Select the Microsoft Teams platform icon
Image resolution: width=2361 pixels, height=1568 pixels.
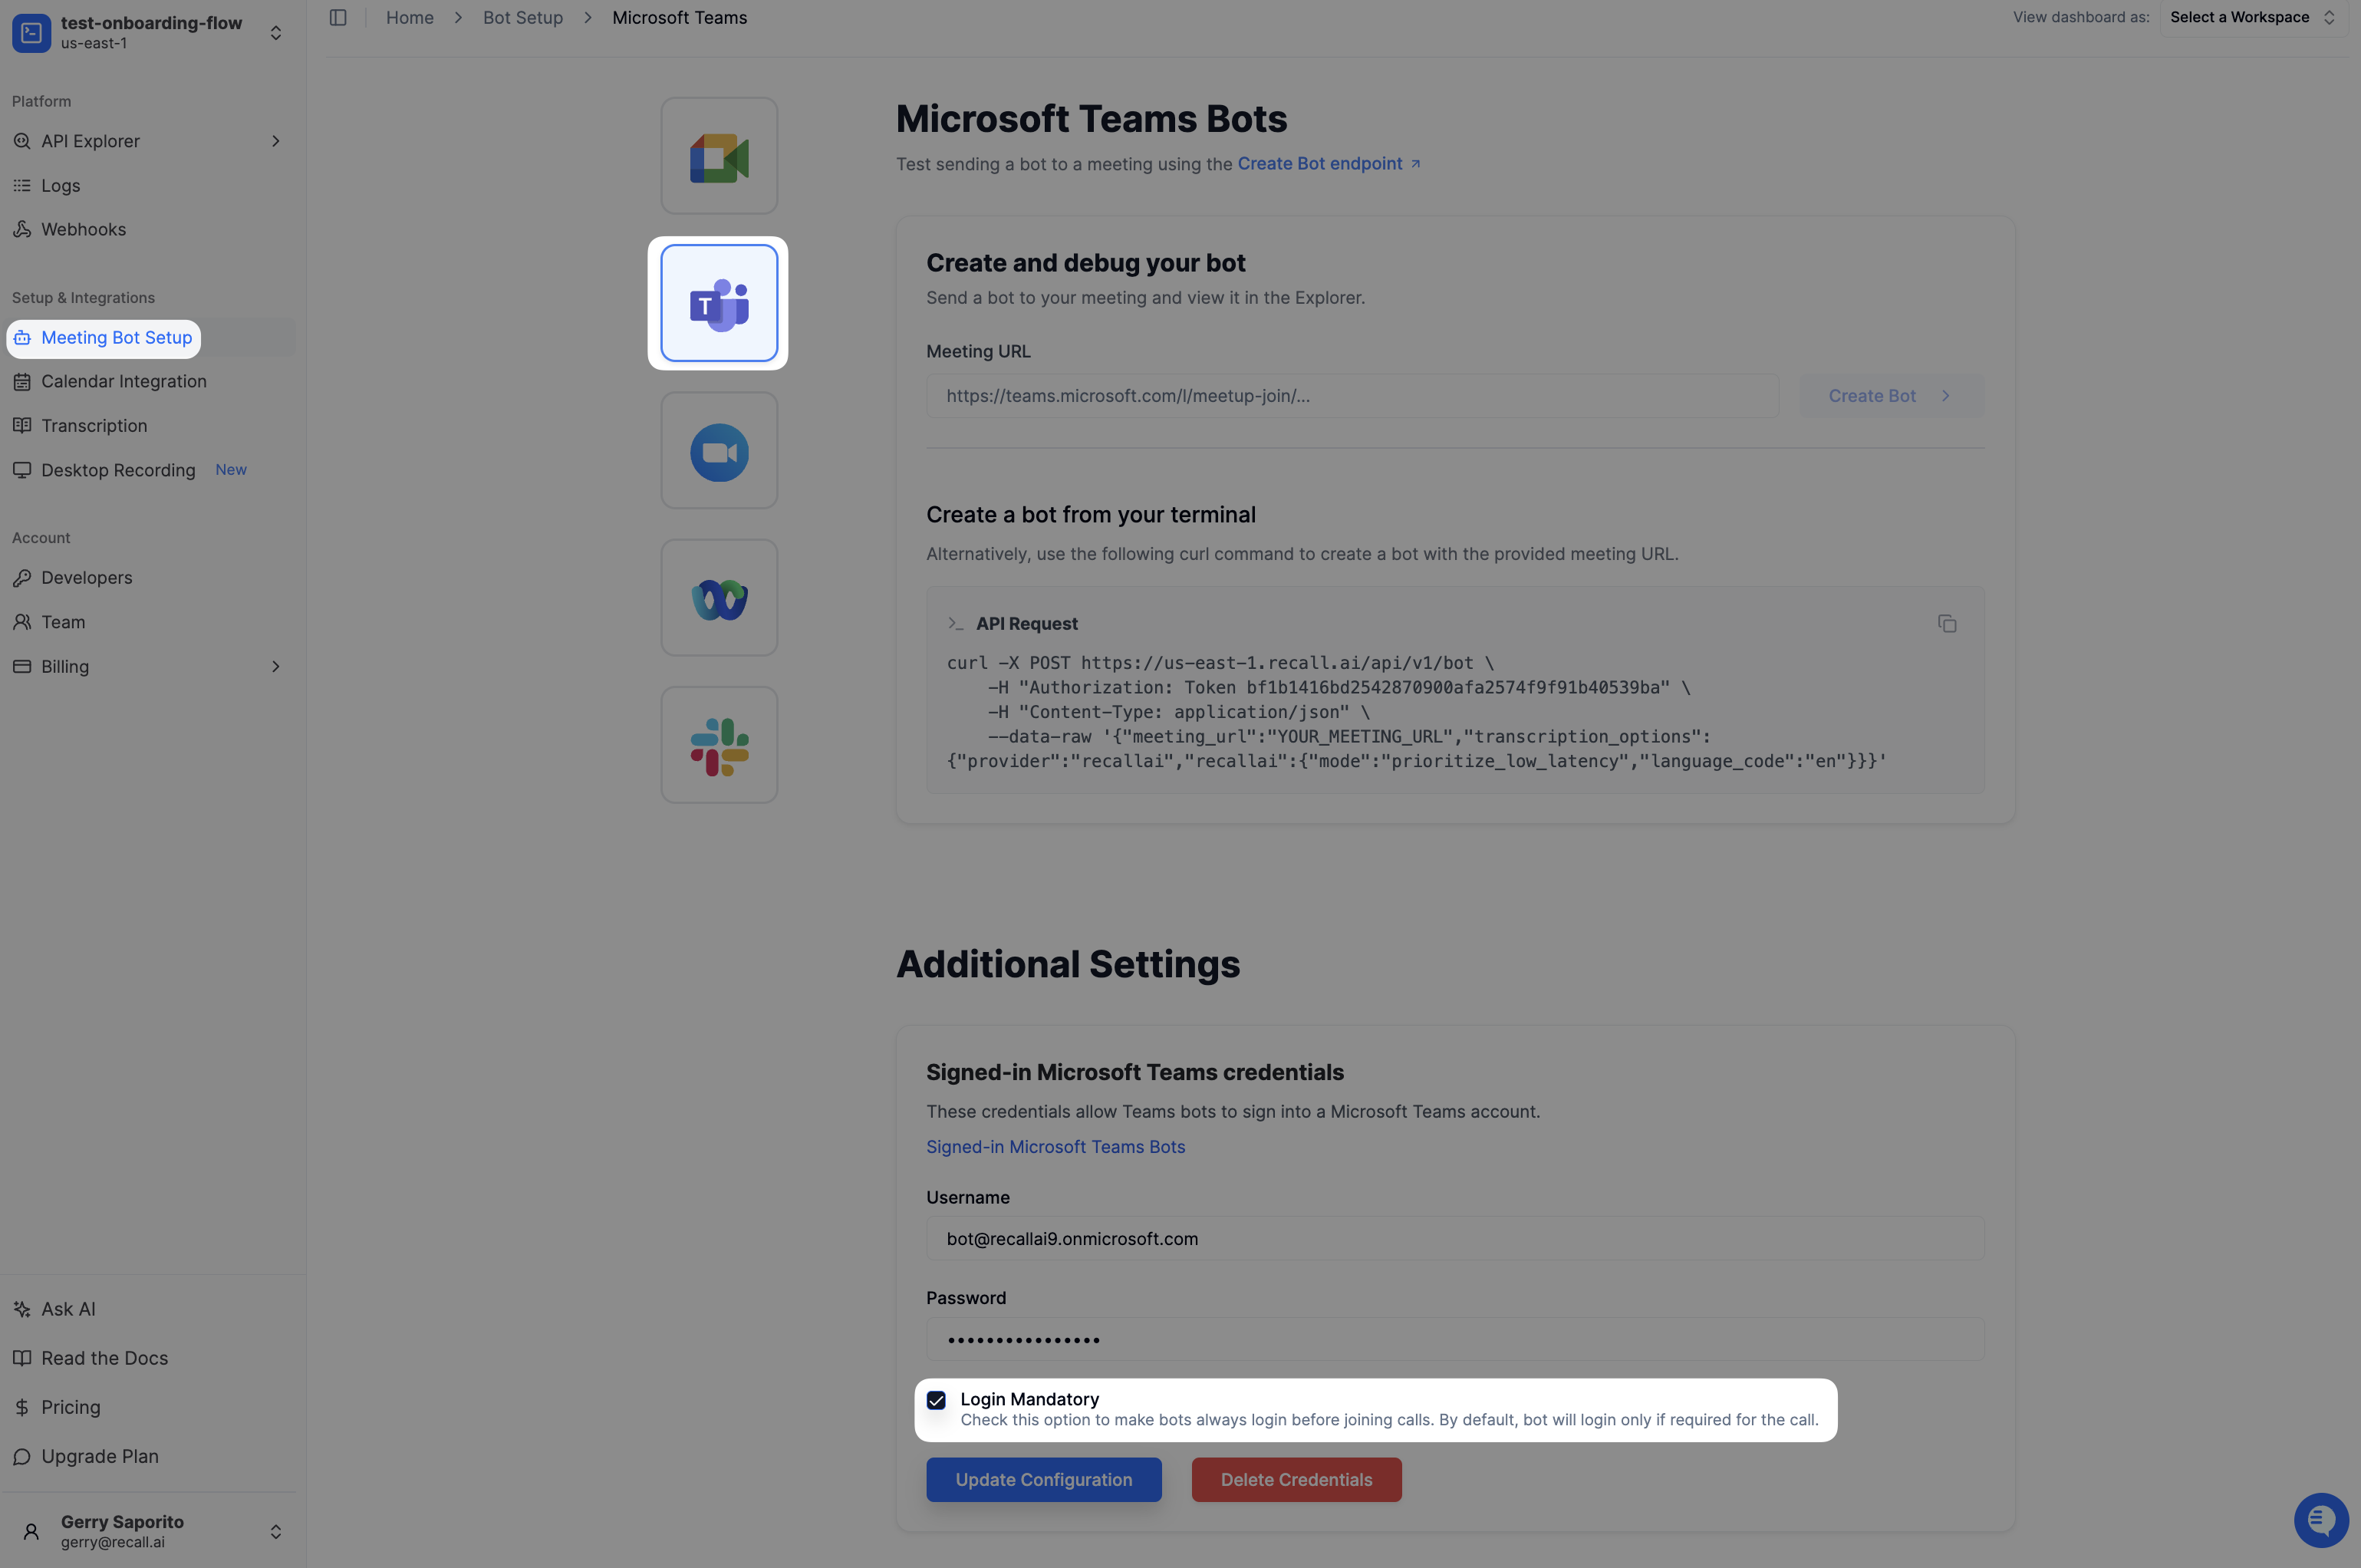coord(719,303)
